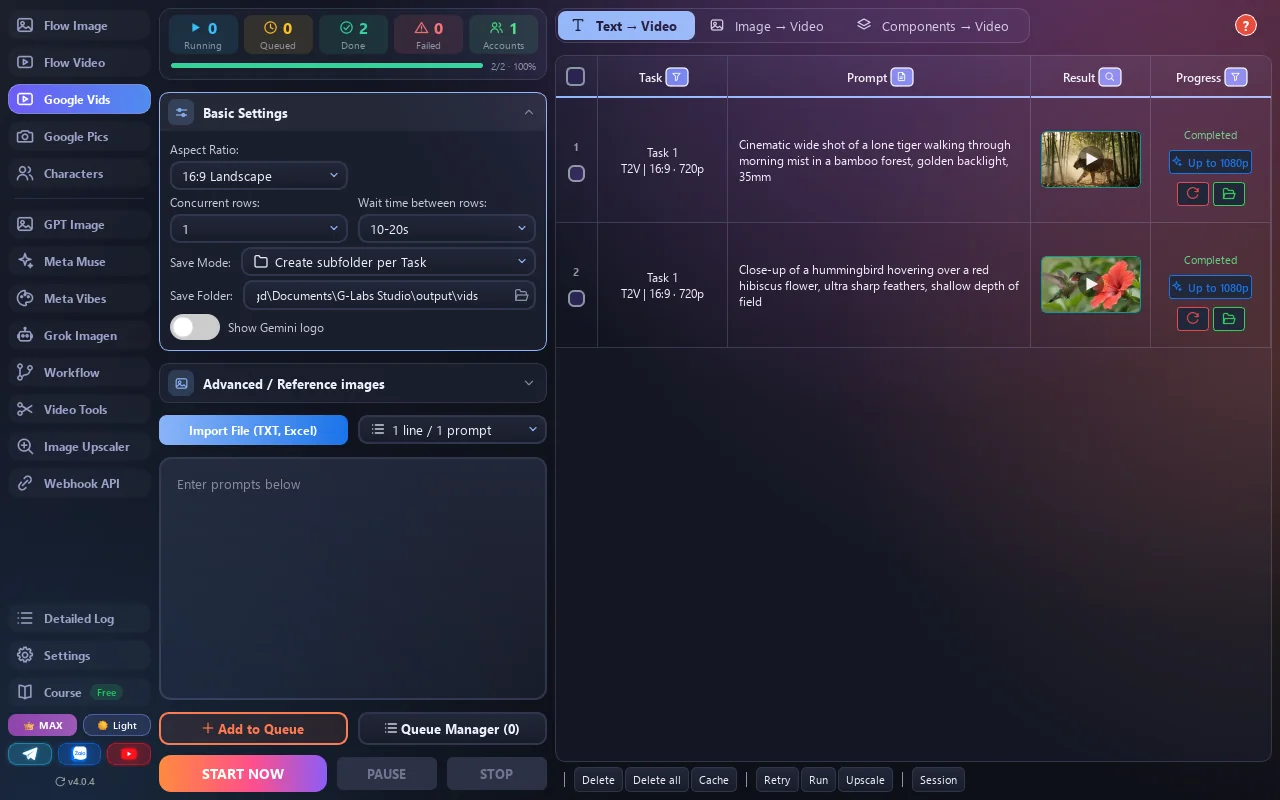This screenshot has height=800, width=1280.
Task: Expand the Advanced / Reference images section
Action: (353, 384)
